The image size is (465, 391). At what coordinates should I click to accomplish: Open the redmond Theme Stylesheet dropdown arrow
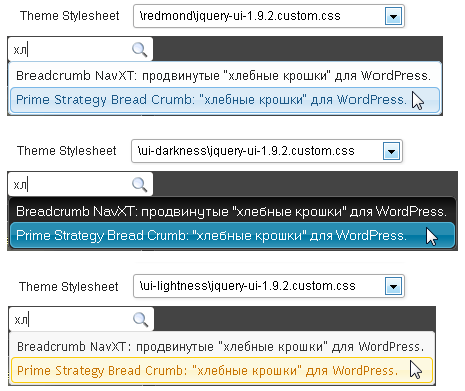393,16
